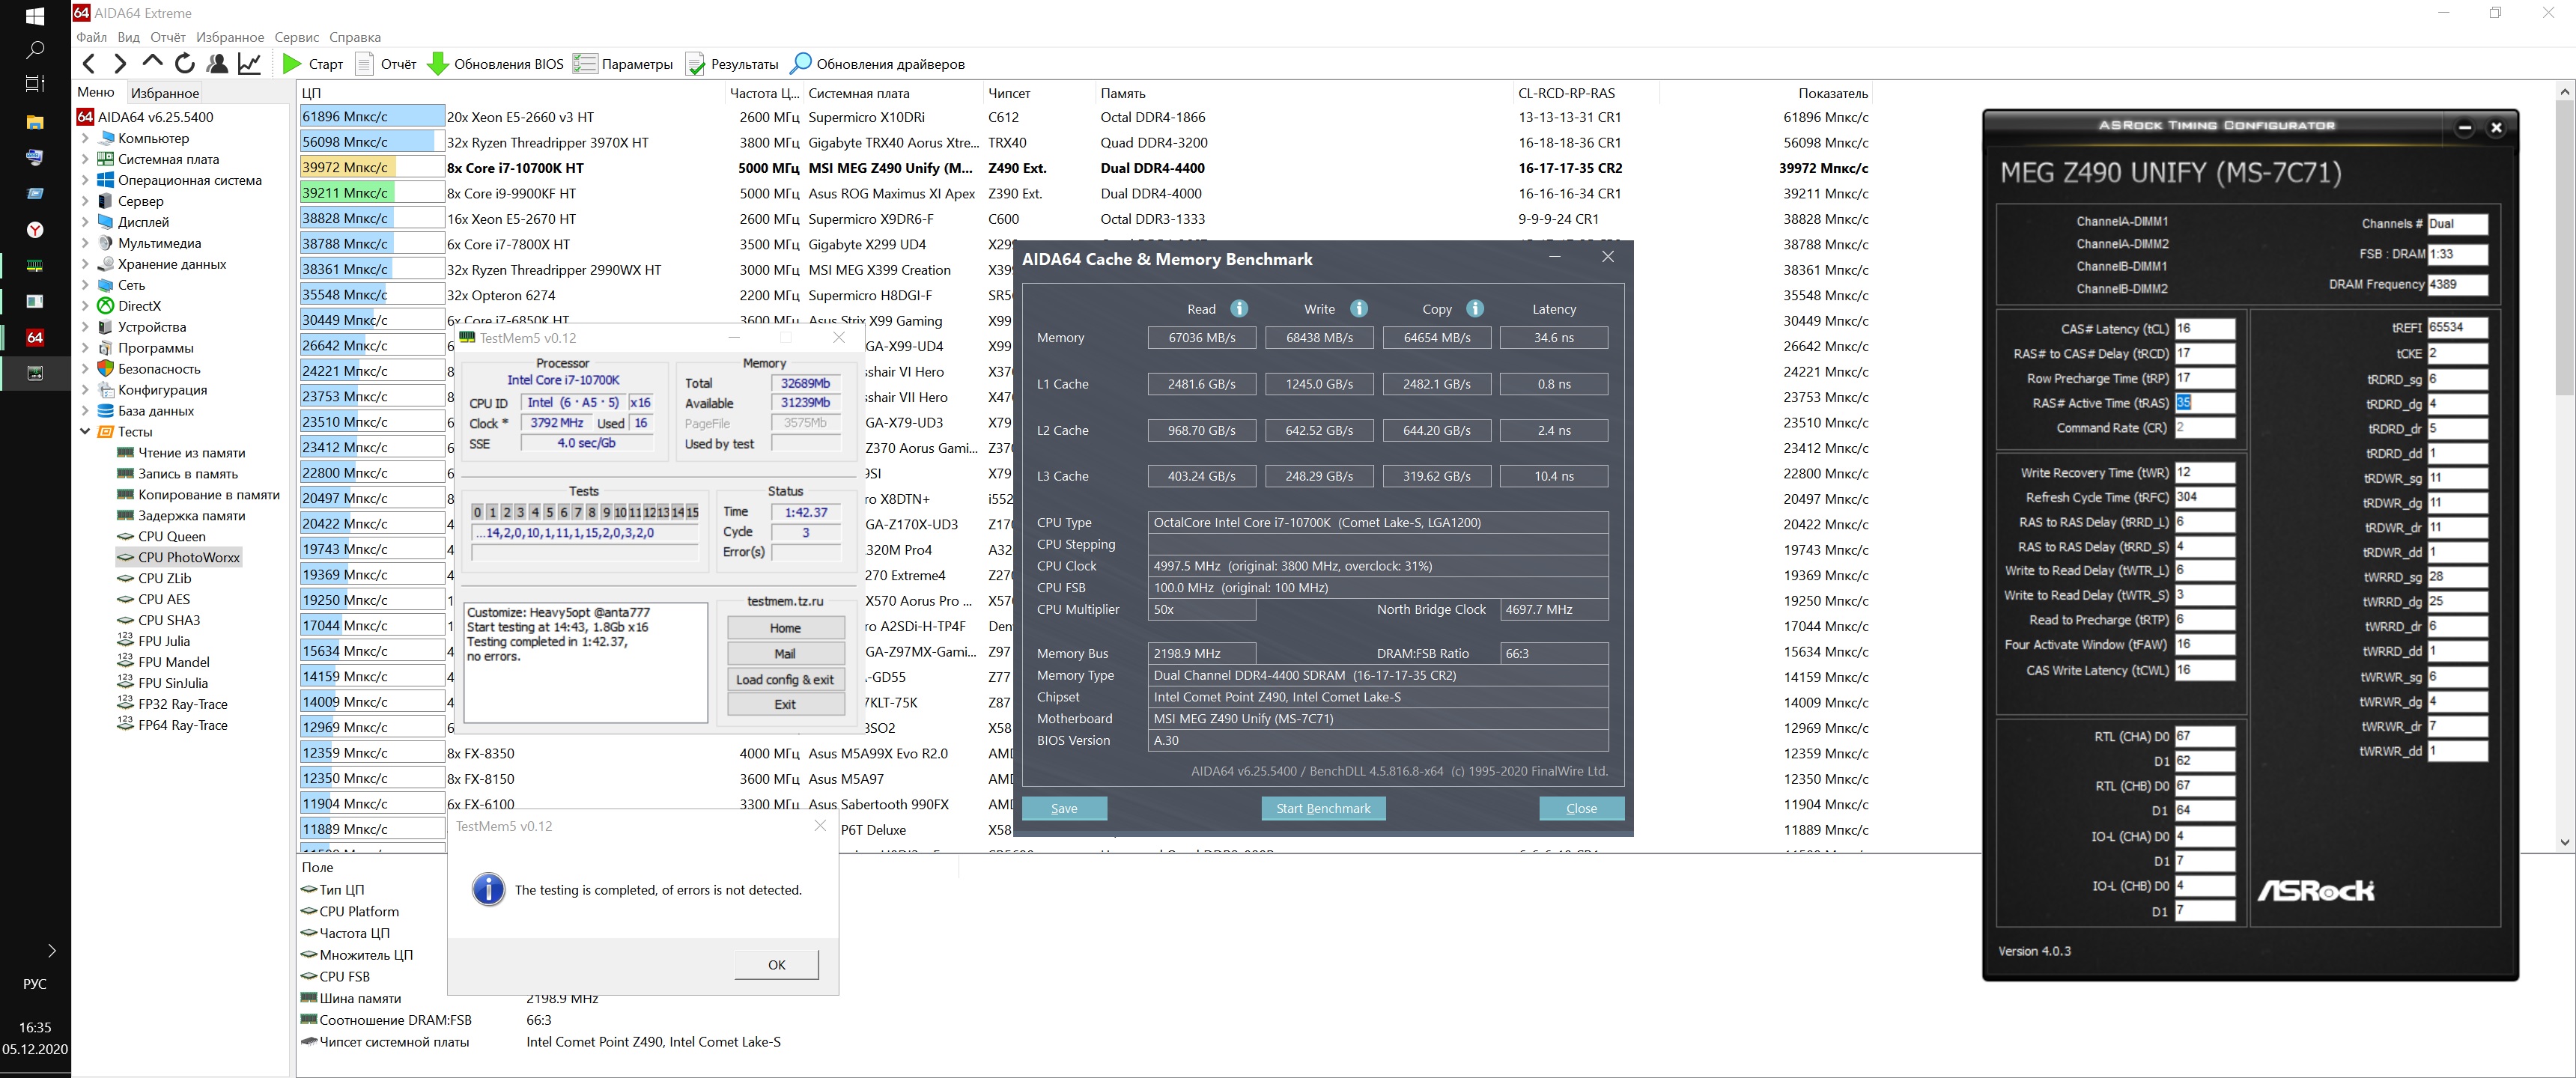Click the refresh arrow toolbar icon
The height and width of the screenshot is (1078, 2576).
pos(185,64)
